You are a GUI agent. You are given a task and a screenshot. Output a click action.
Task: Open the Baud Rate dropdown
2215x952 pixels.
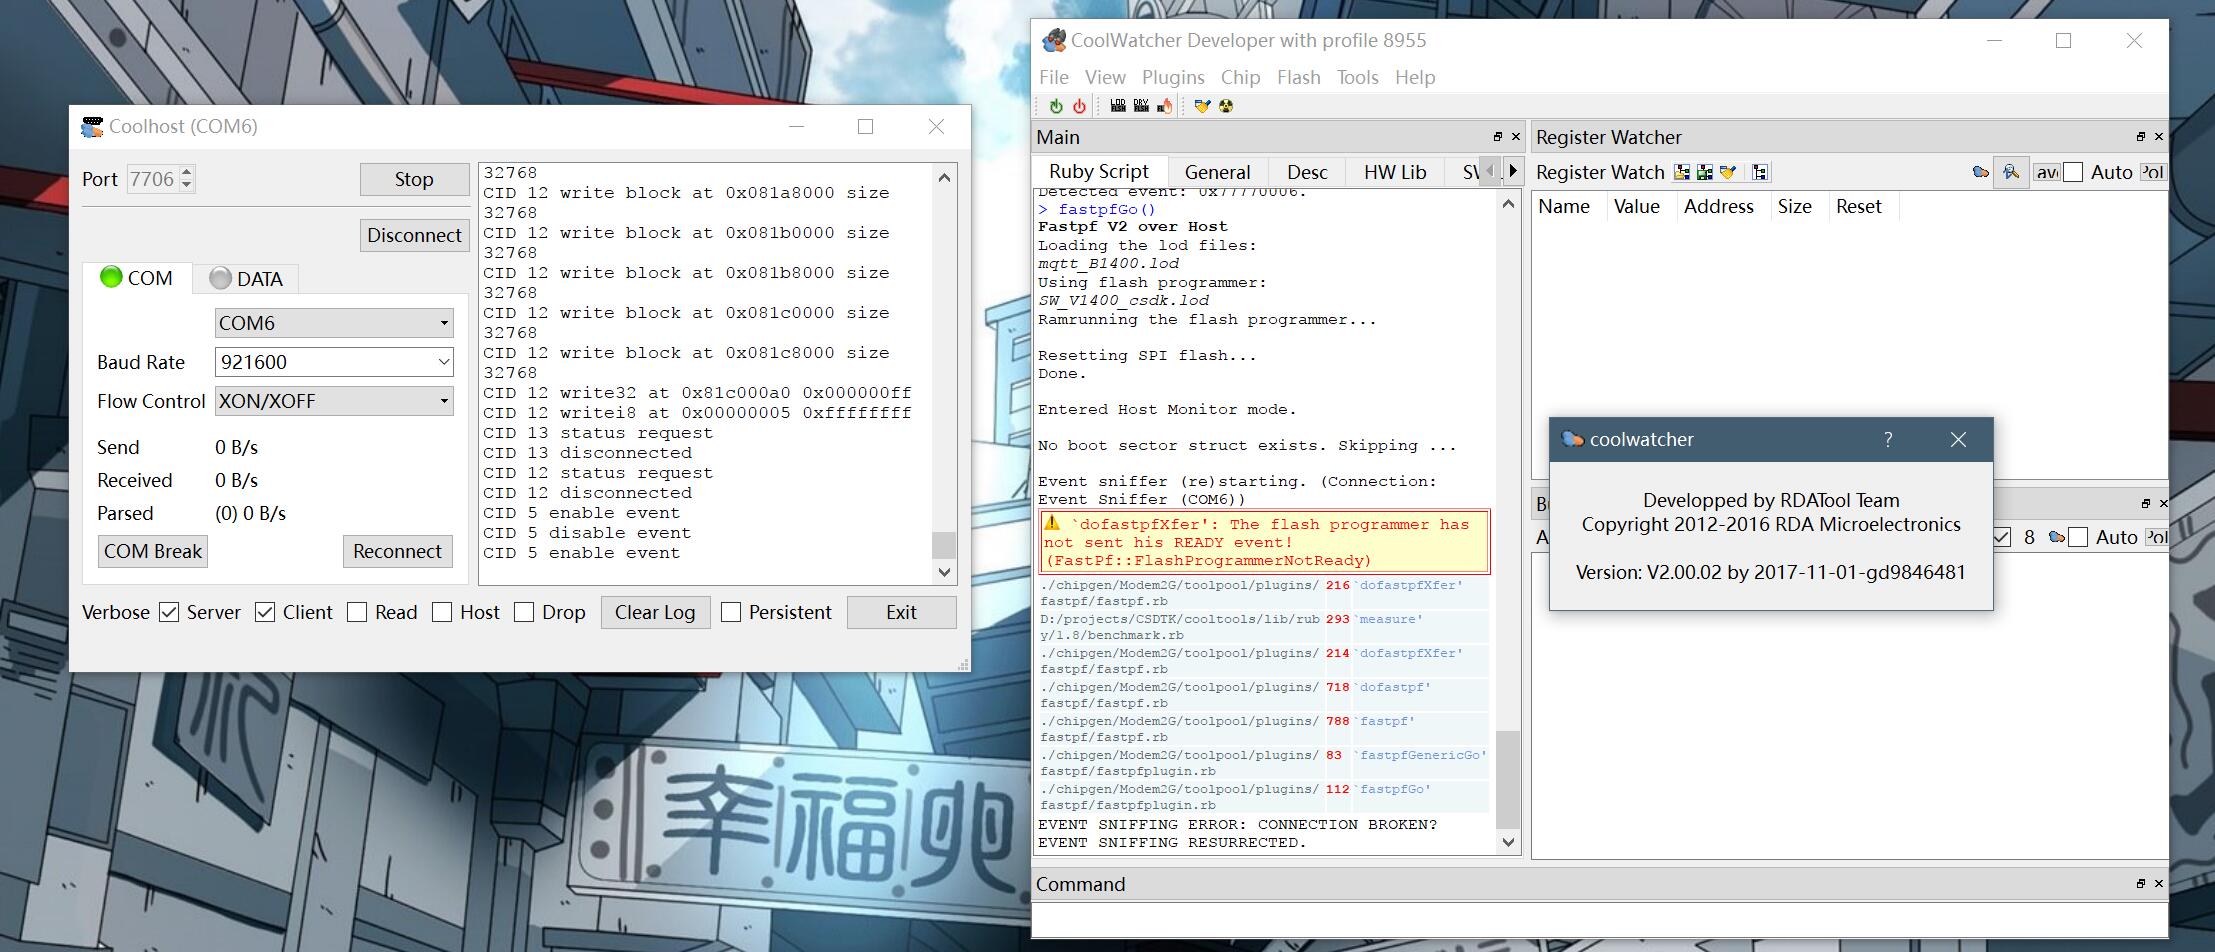tap(446, 361)
